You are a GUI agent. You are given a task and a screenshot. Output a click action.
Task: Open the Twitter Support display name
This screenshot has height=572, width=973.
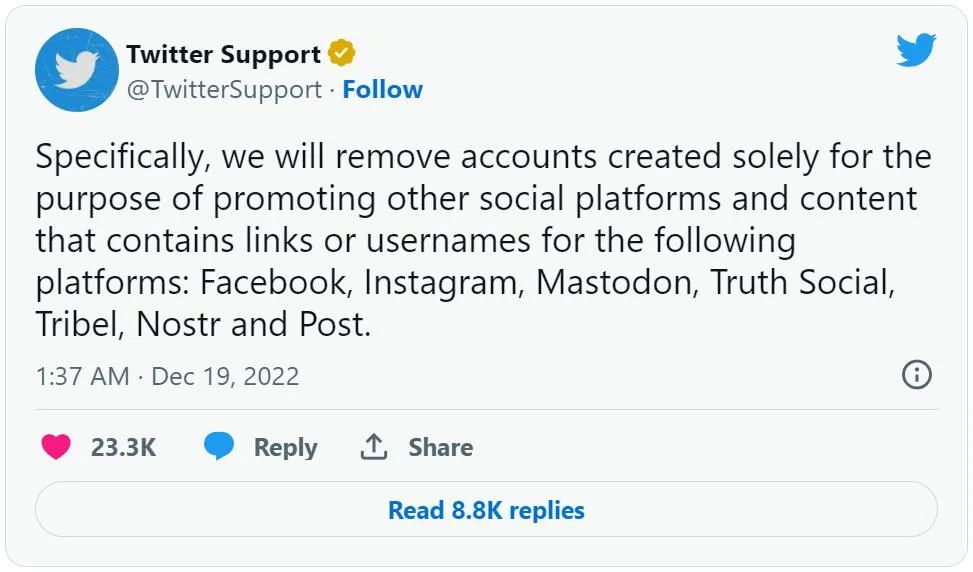click(223, 54)
